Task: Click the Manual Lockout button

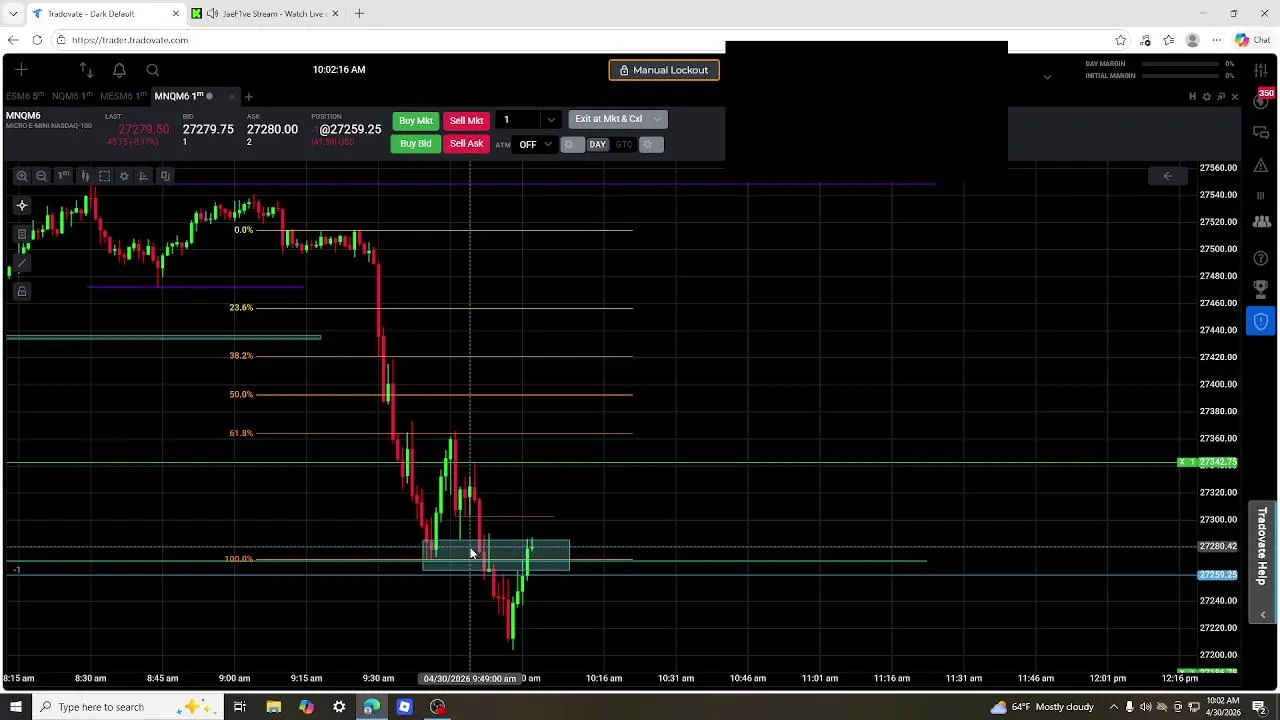Action: click(x=664, y=70)
